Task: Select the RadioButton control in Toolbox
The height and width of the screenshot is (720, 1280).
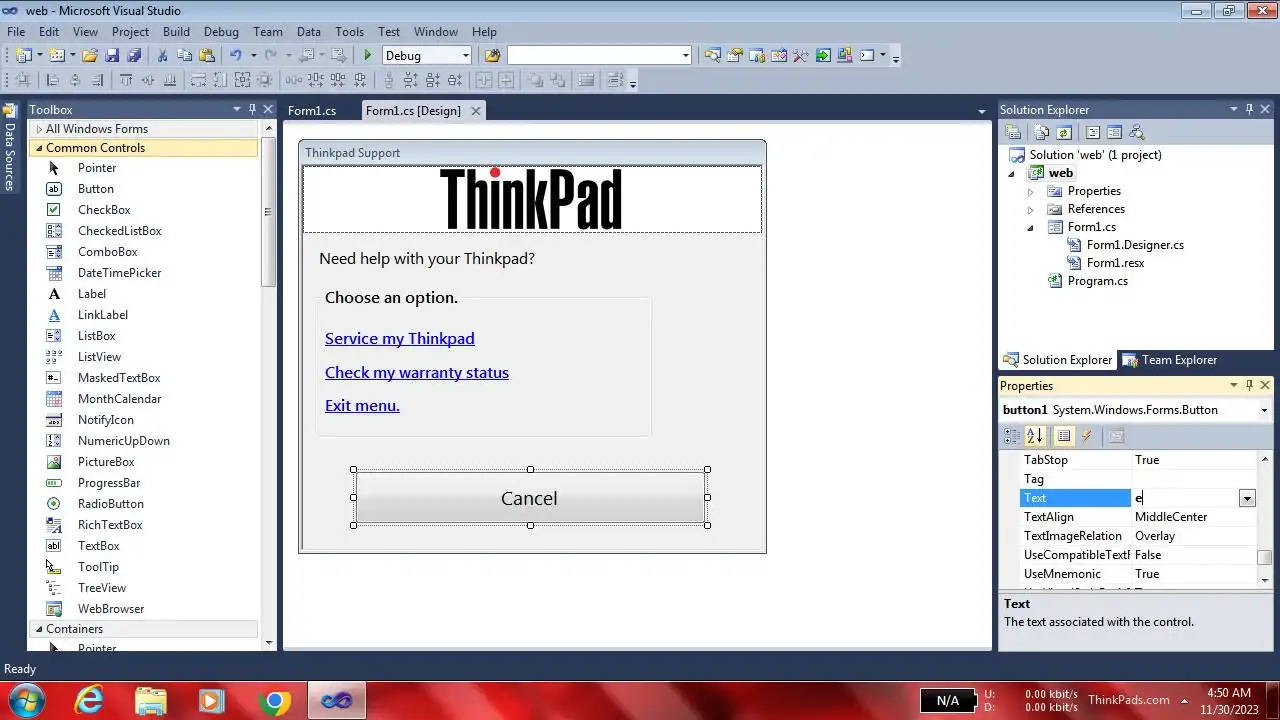Action: coord(111,504)
